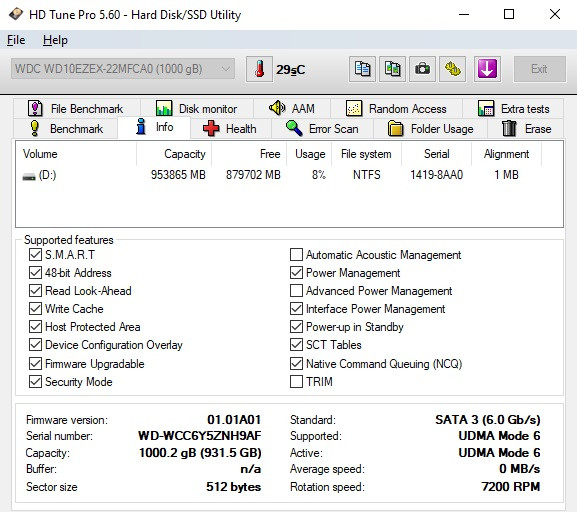The height and width of the screenshot is (512, 577).
Task: Switch to the Benchmark tab
Action: 66,129
